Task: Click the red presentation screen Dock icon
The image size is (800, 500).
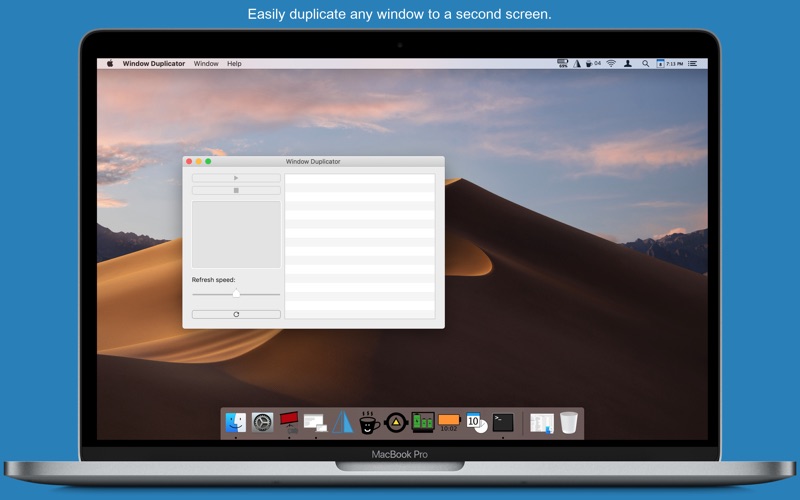Action: [289, 422]
